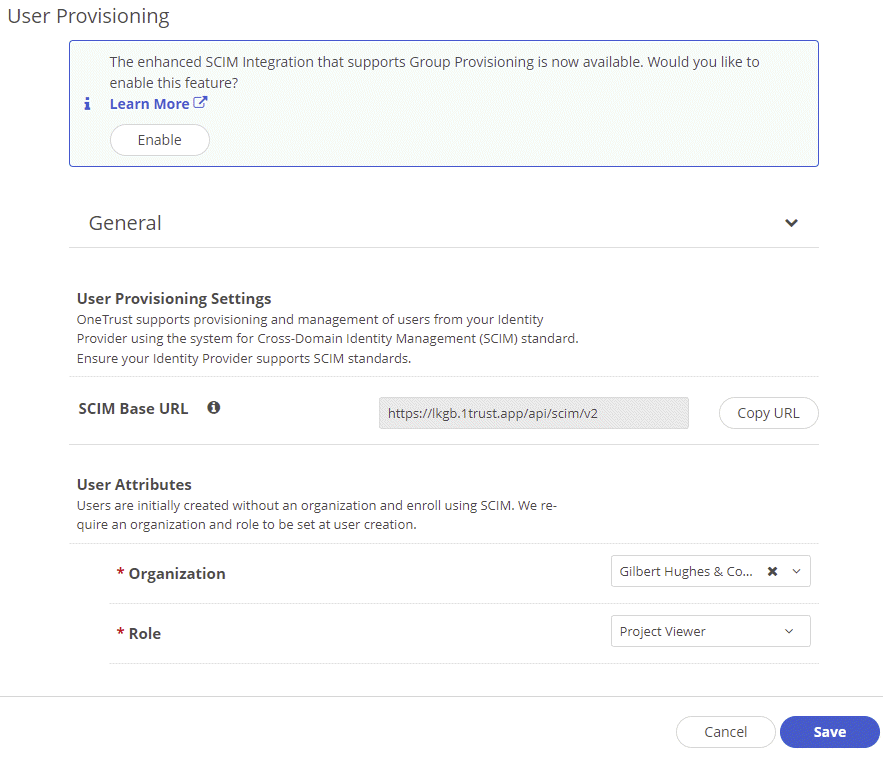Viewport: 883px width, 757px height.
Task: Collapse the General section chevron
Action: pyautogui.click(x=791, y=223)
